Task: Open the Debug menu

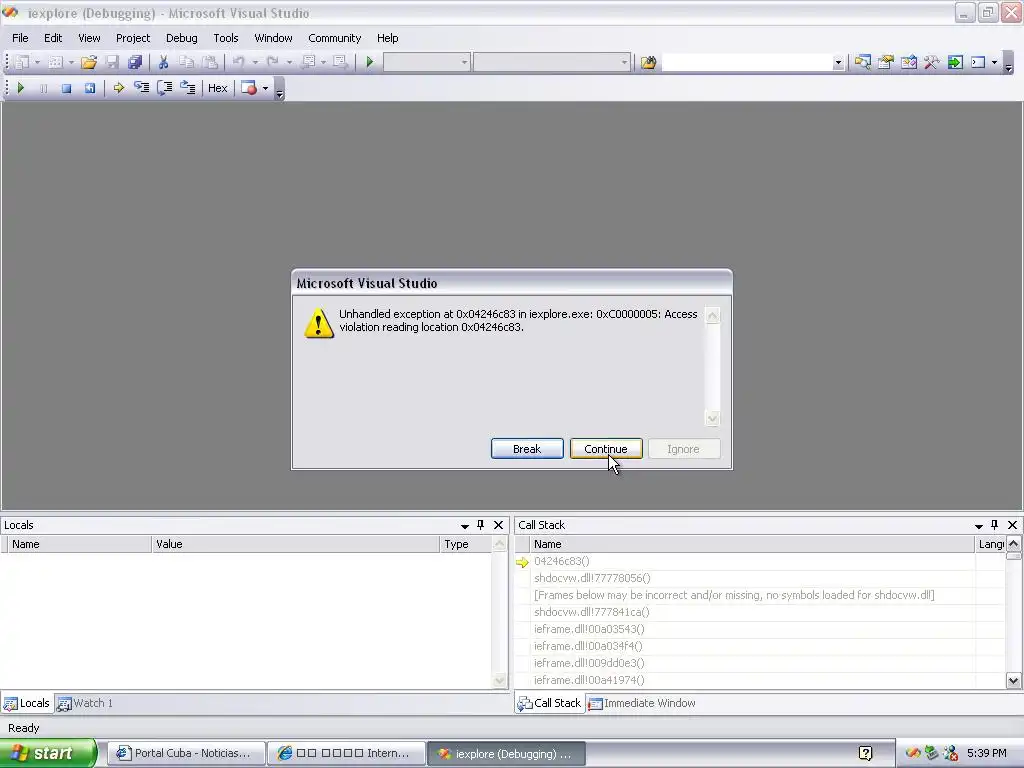Action: click(182, 38)
